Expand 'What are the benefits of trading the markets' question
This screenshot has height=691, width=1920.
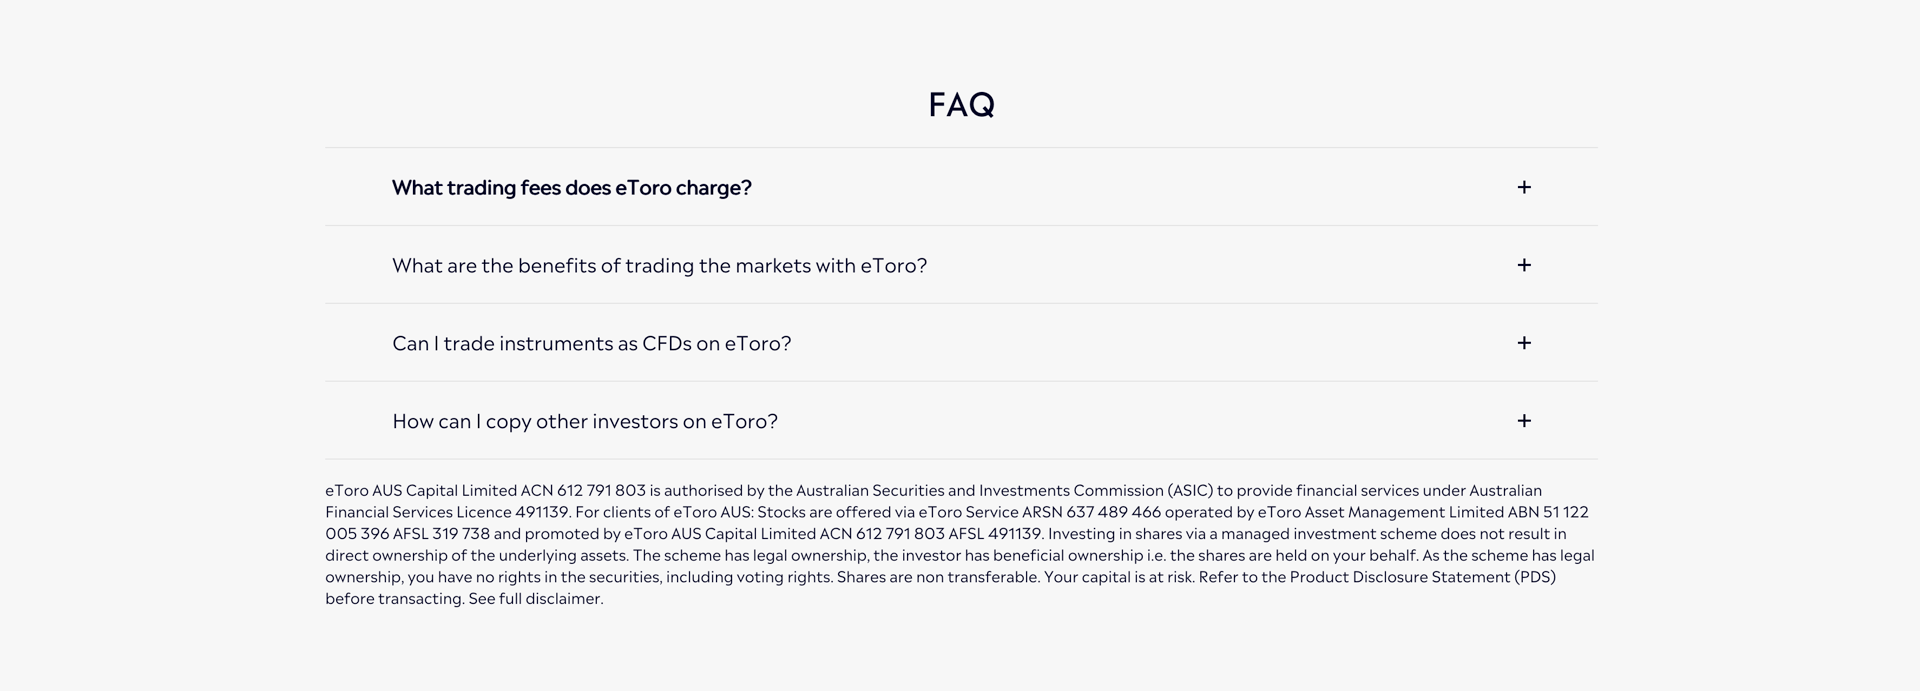click(659, 266)
